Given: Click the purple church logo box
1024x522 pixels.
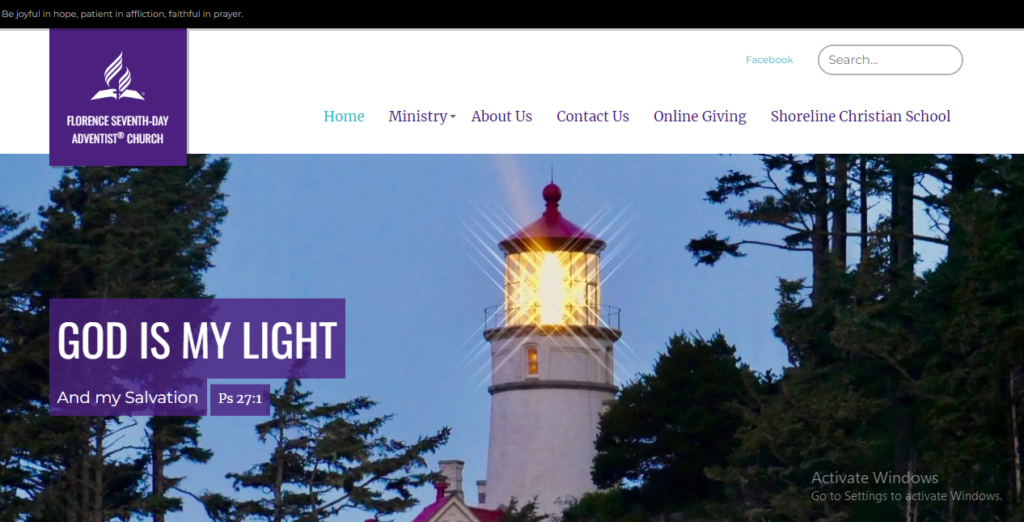Looking at the screenshot, I should (x=118, y=97).
